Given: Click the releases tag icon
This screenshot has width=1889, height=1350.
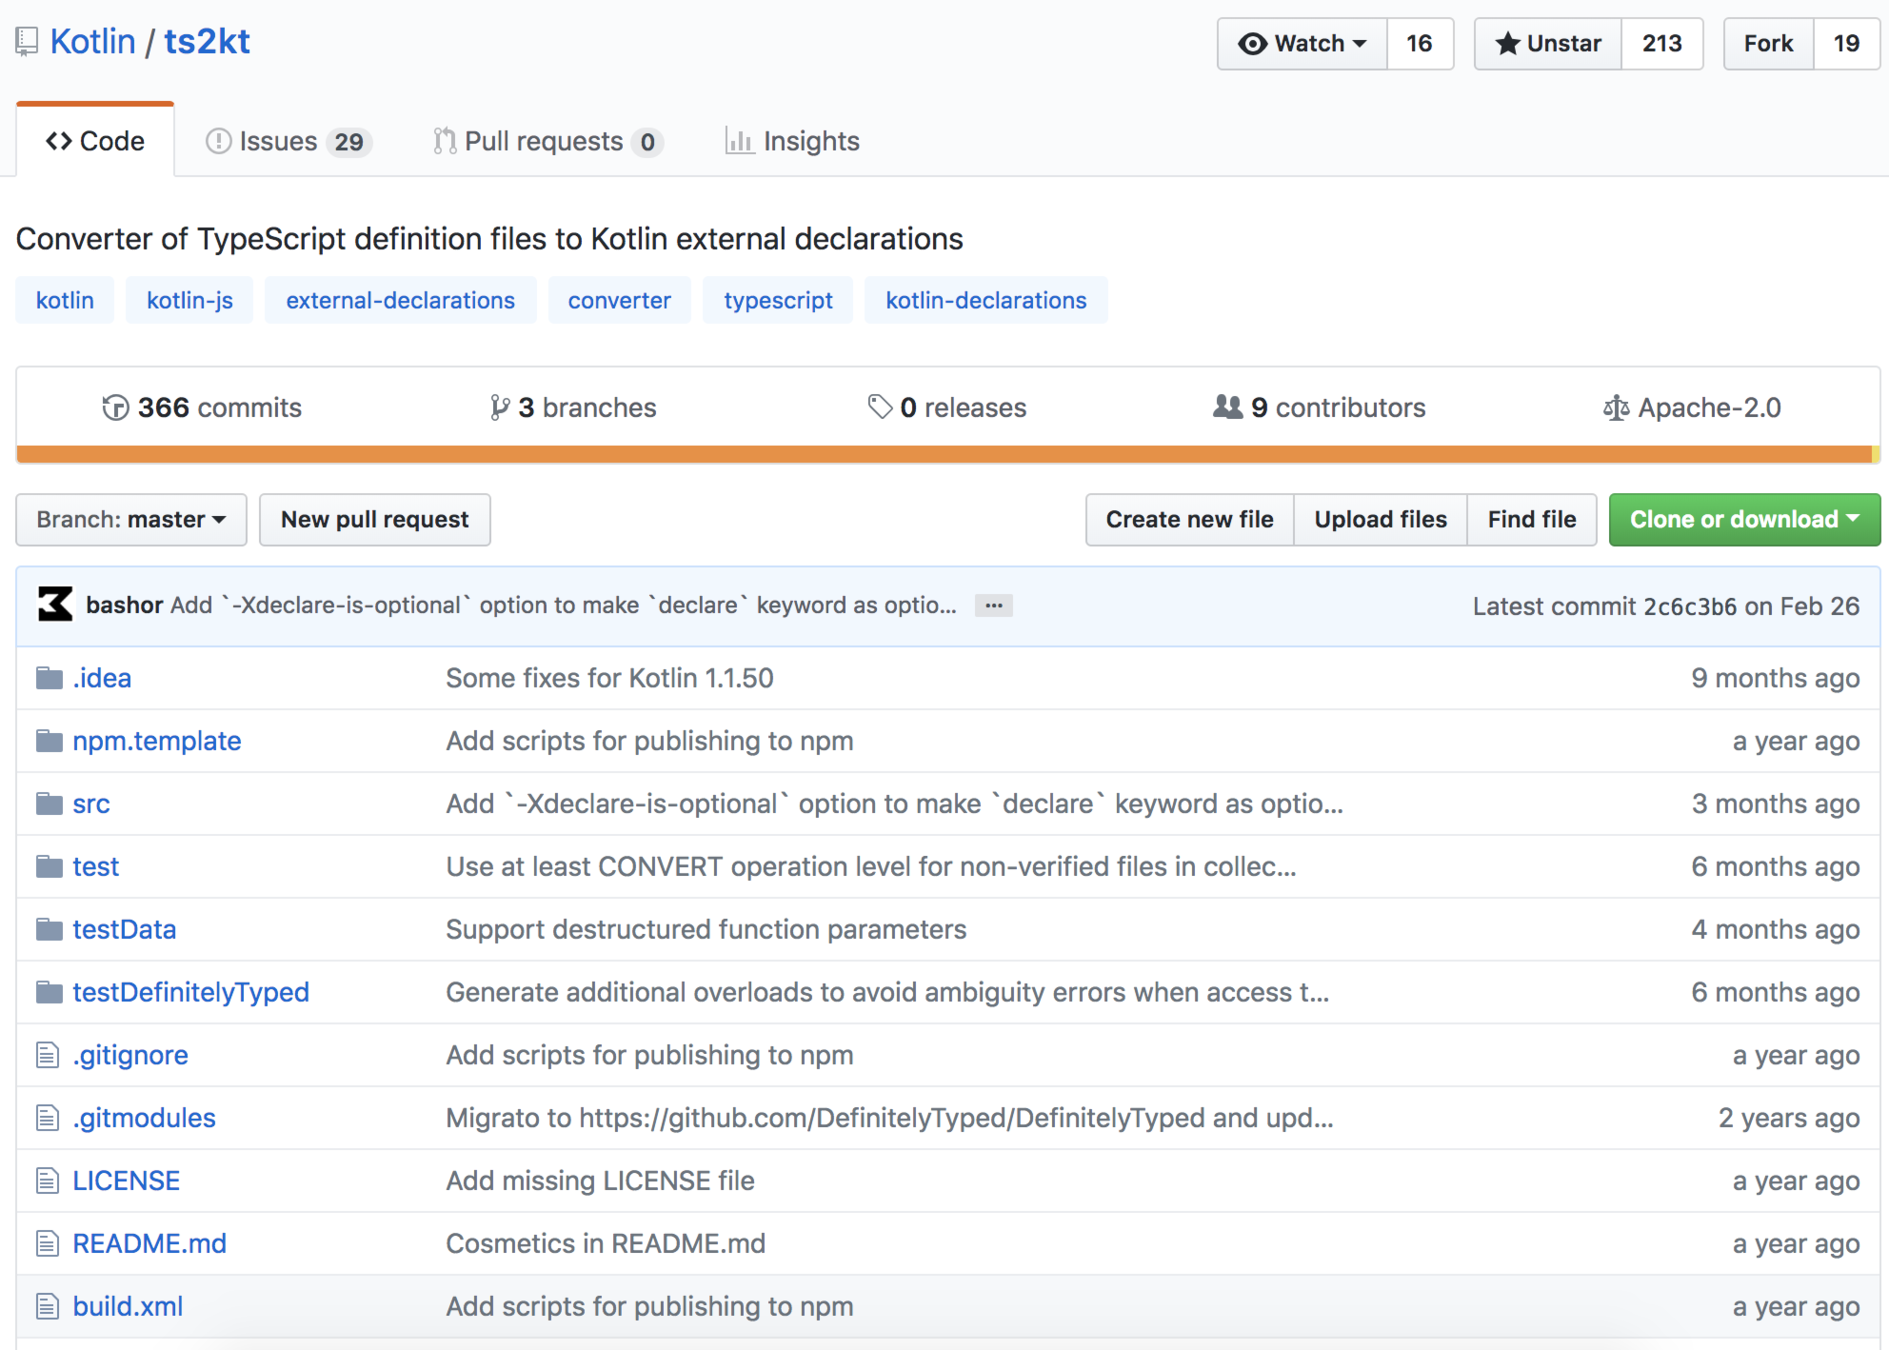Looking at the screenshot, I should coord(879,407).
